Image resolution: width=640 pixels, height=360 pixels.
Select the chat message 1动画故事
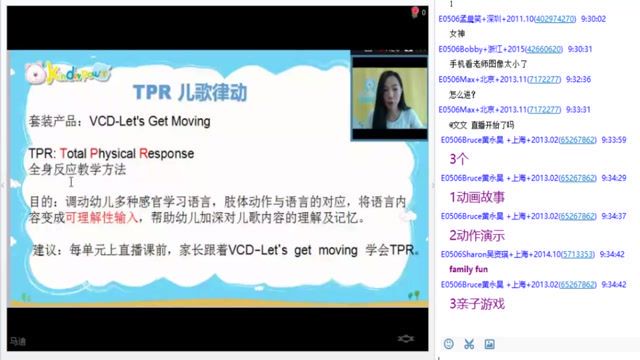point(477,198)
